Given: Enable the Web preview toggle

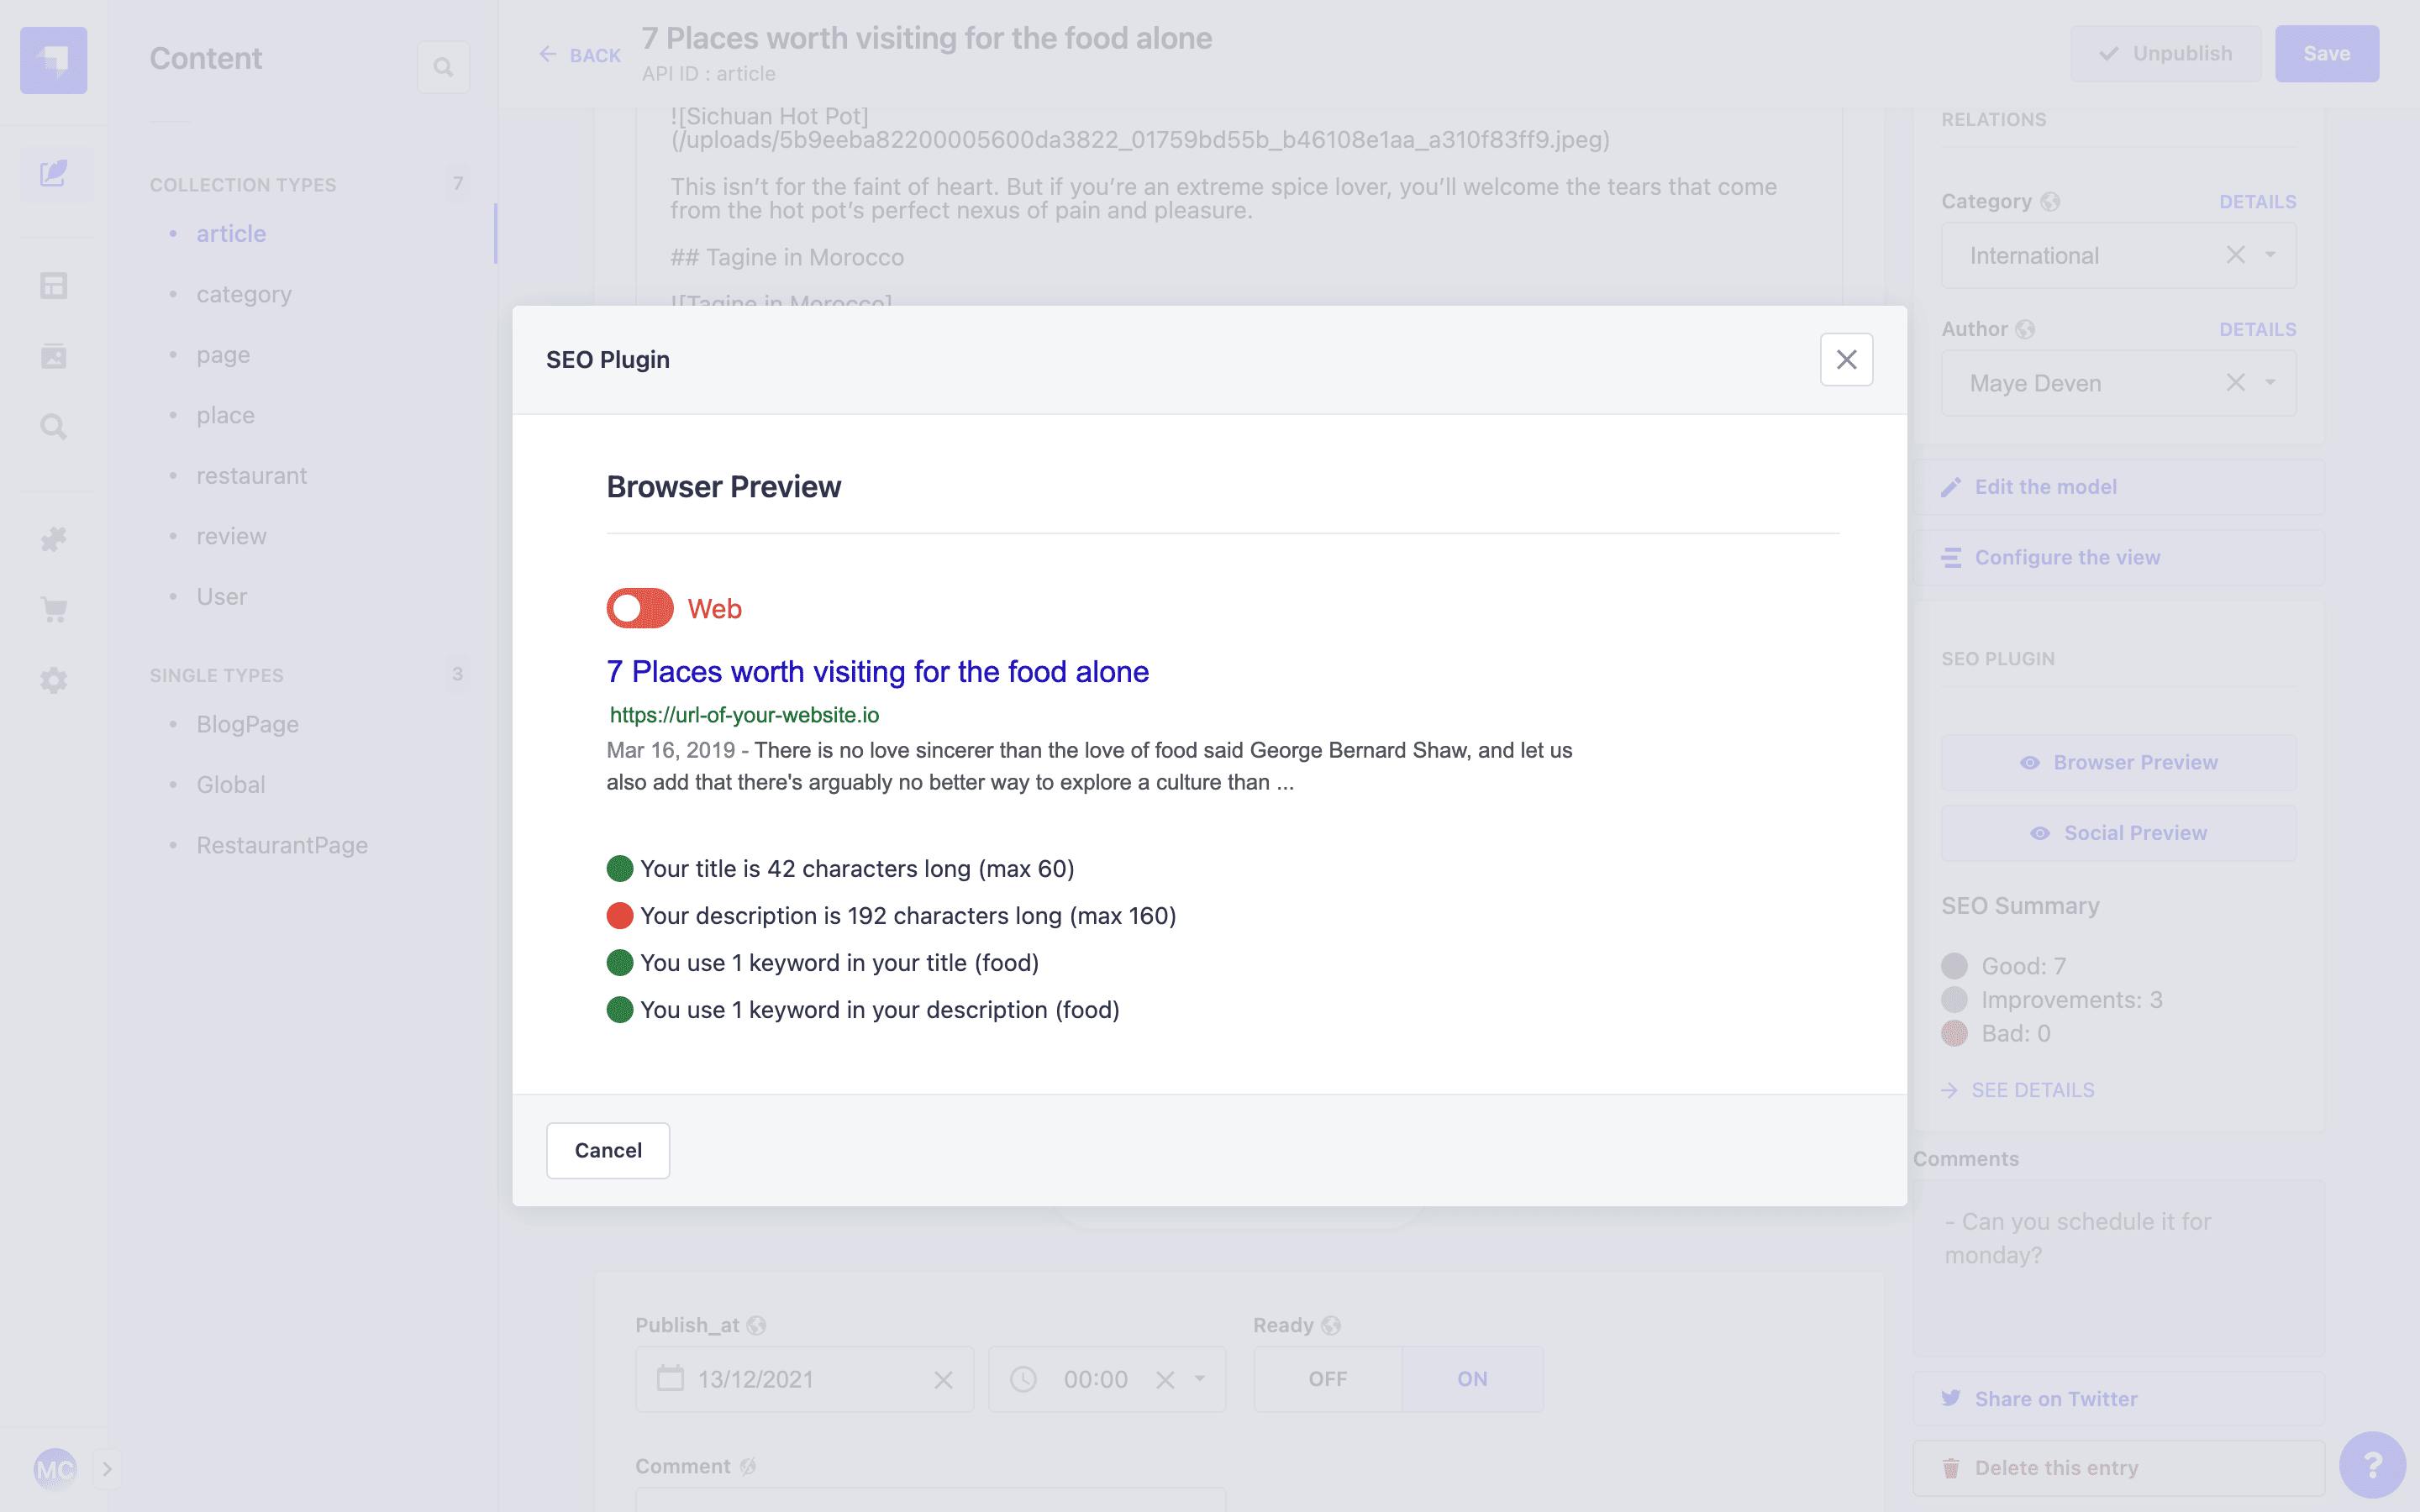Looking at the screenshot, I should 640,607.
